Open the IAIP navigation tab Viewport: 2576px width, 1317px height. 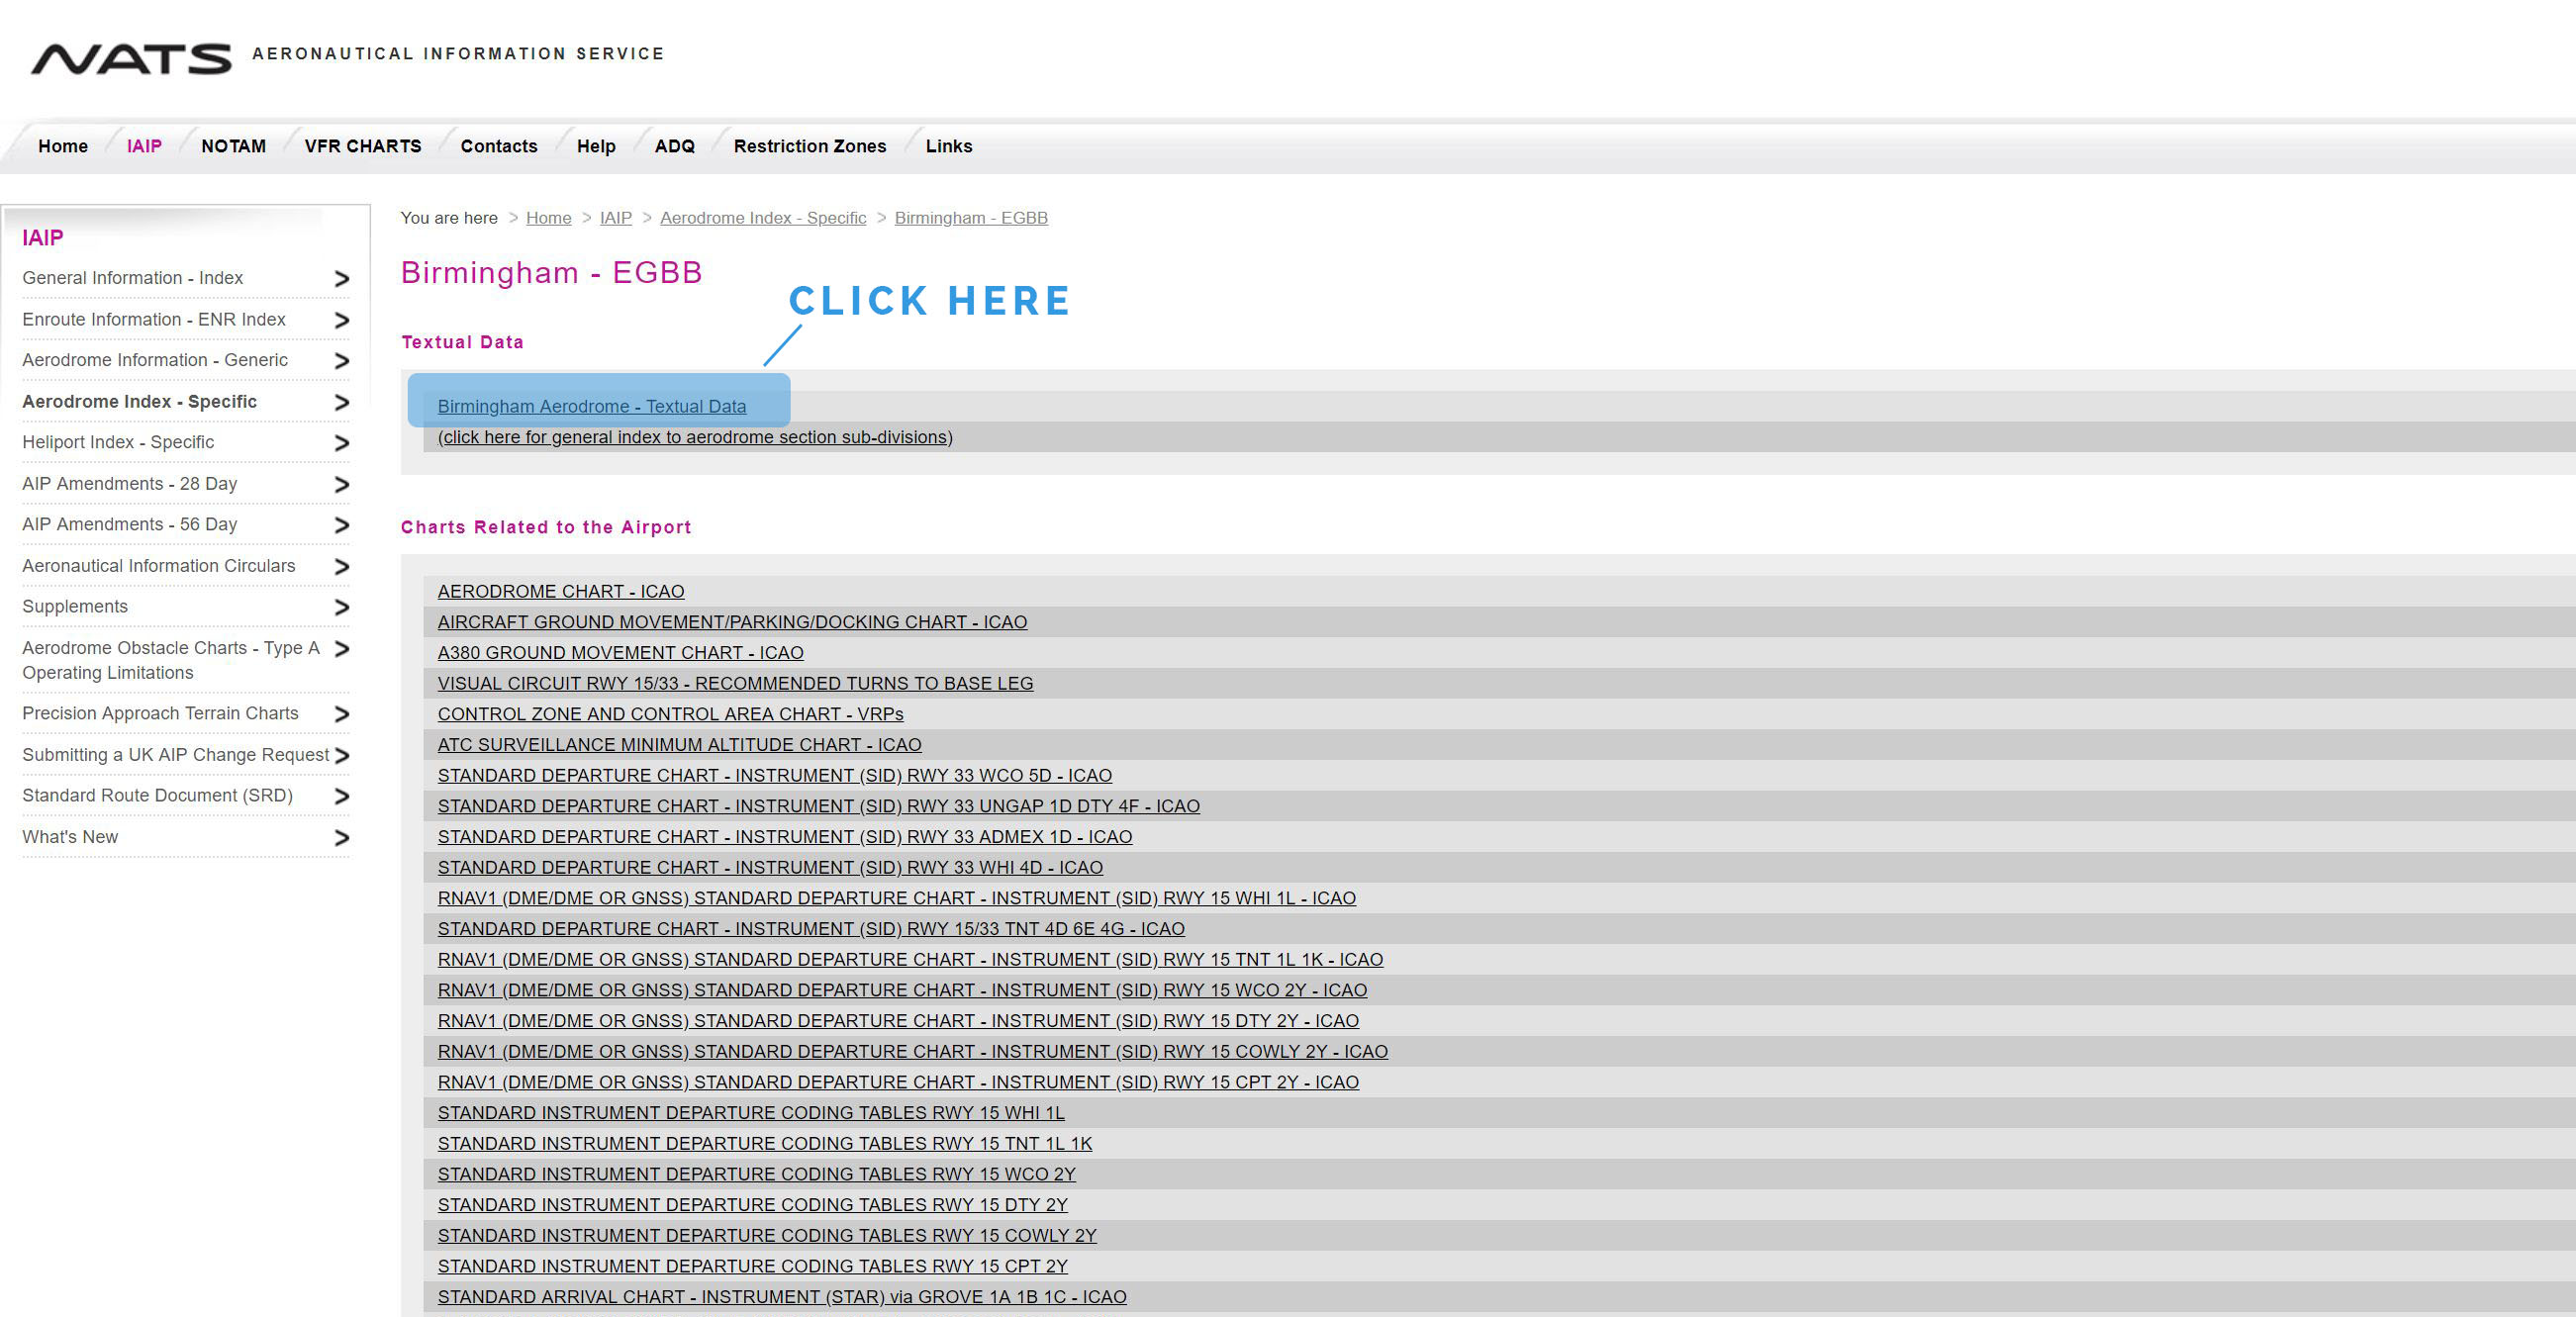point(144,146)
